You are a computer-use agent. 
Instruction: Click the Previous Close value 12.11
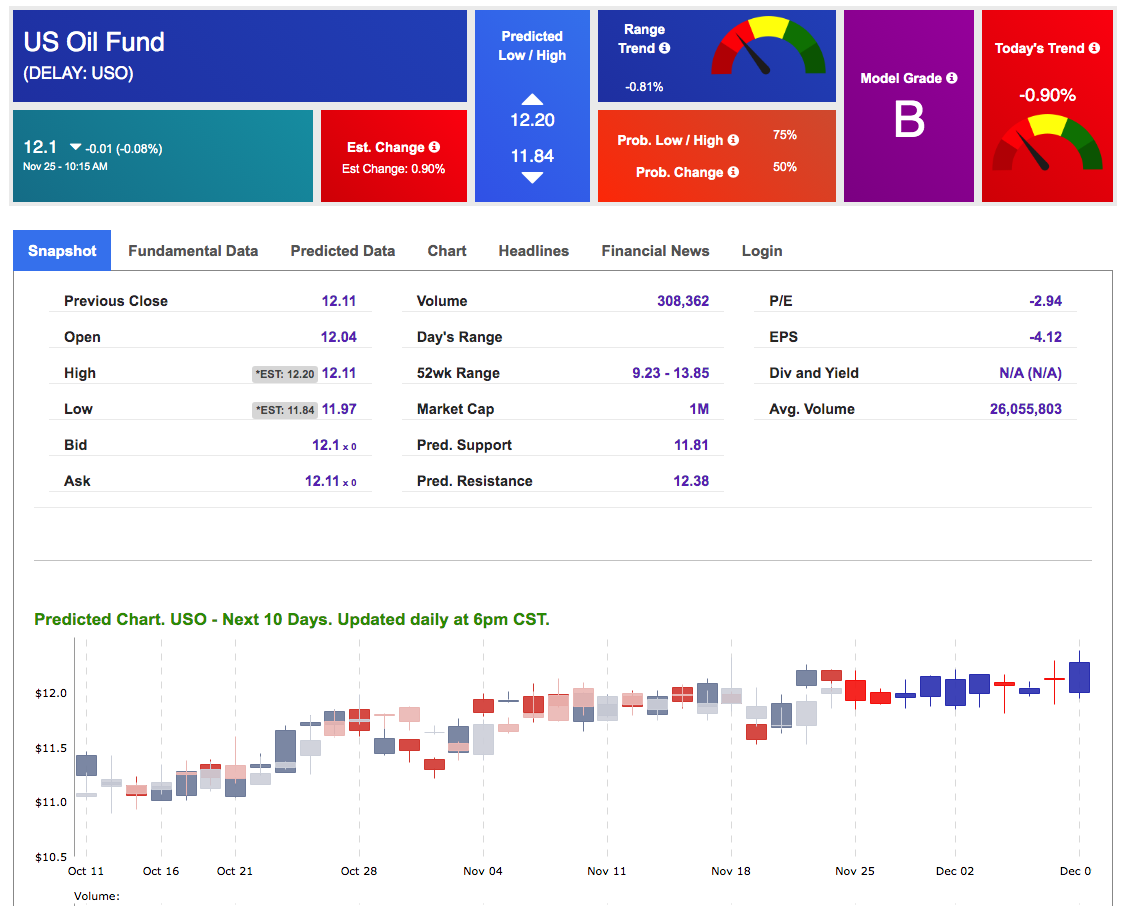tap(339, 301)
